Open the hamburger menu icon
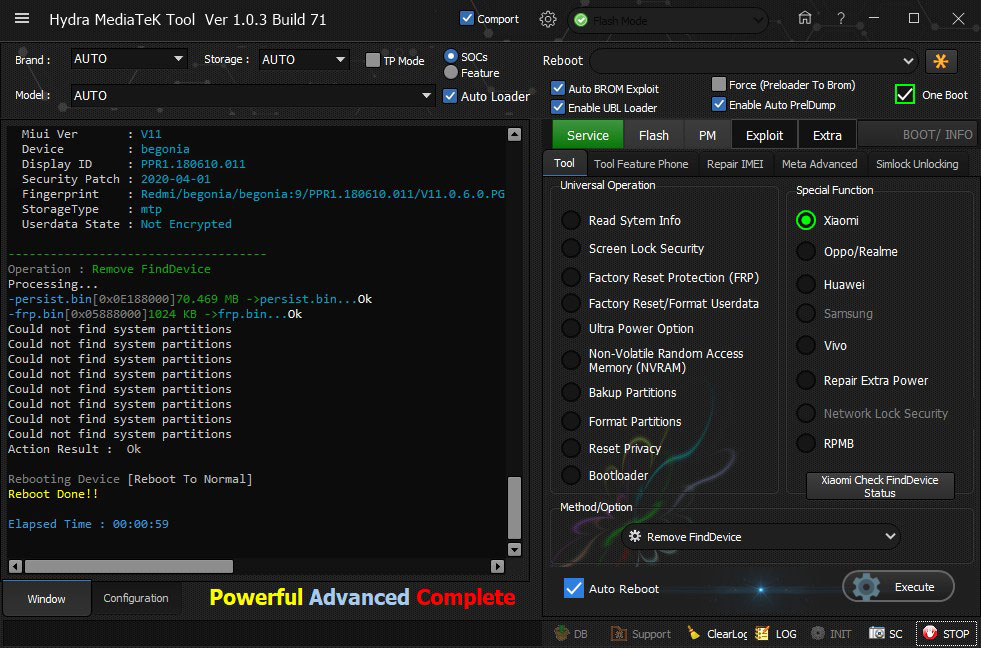Viewport: 981px width, 648px height. point(22,19)
